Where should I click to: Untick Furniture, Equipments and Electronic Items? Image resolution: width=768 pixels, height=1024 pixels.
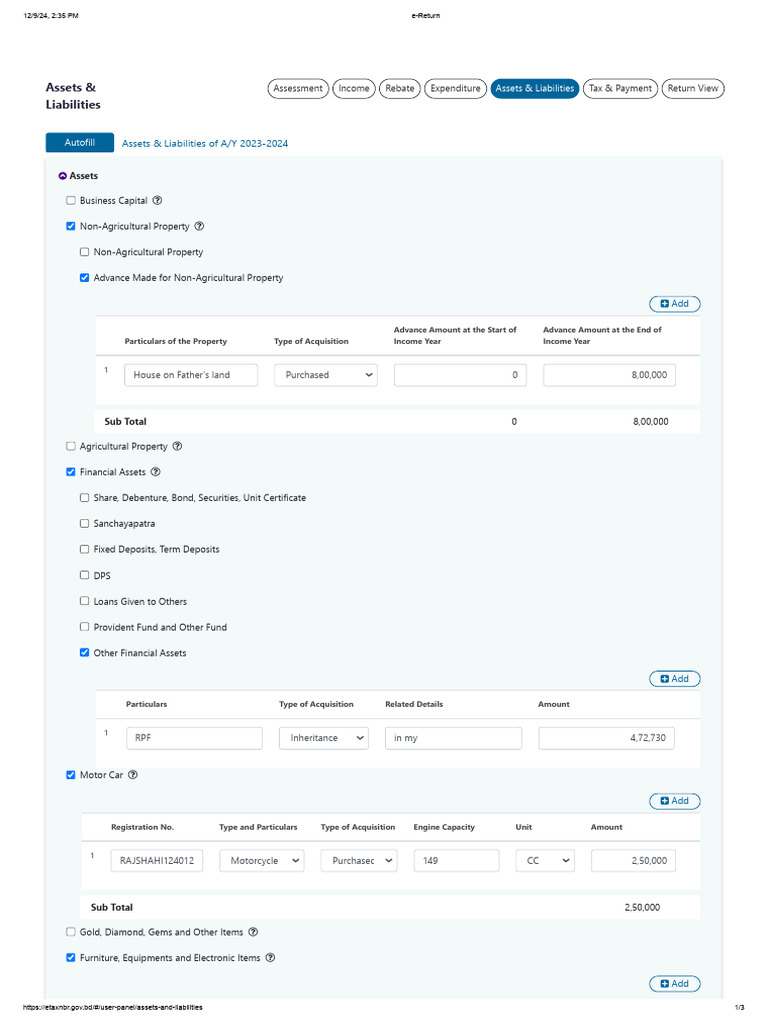(x=71, y=957)
